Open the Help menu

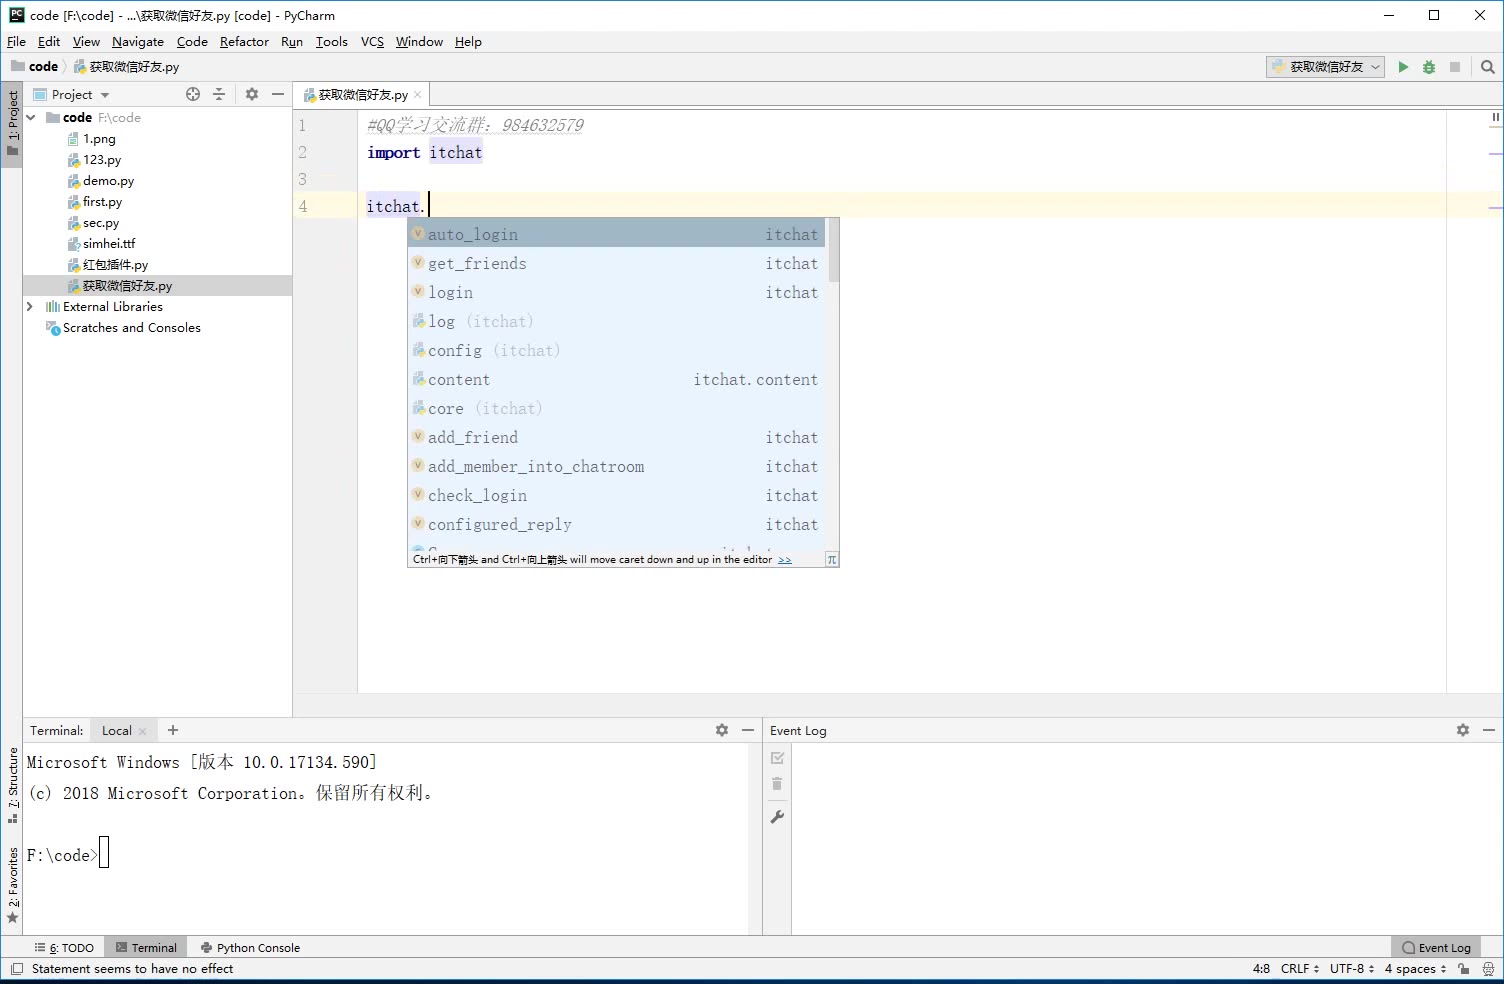click(x=468, y=42)
